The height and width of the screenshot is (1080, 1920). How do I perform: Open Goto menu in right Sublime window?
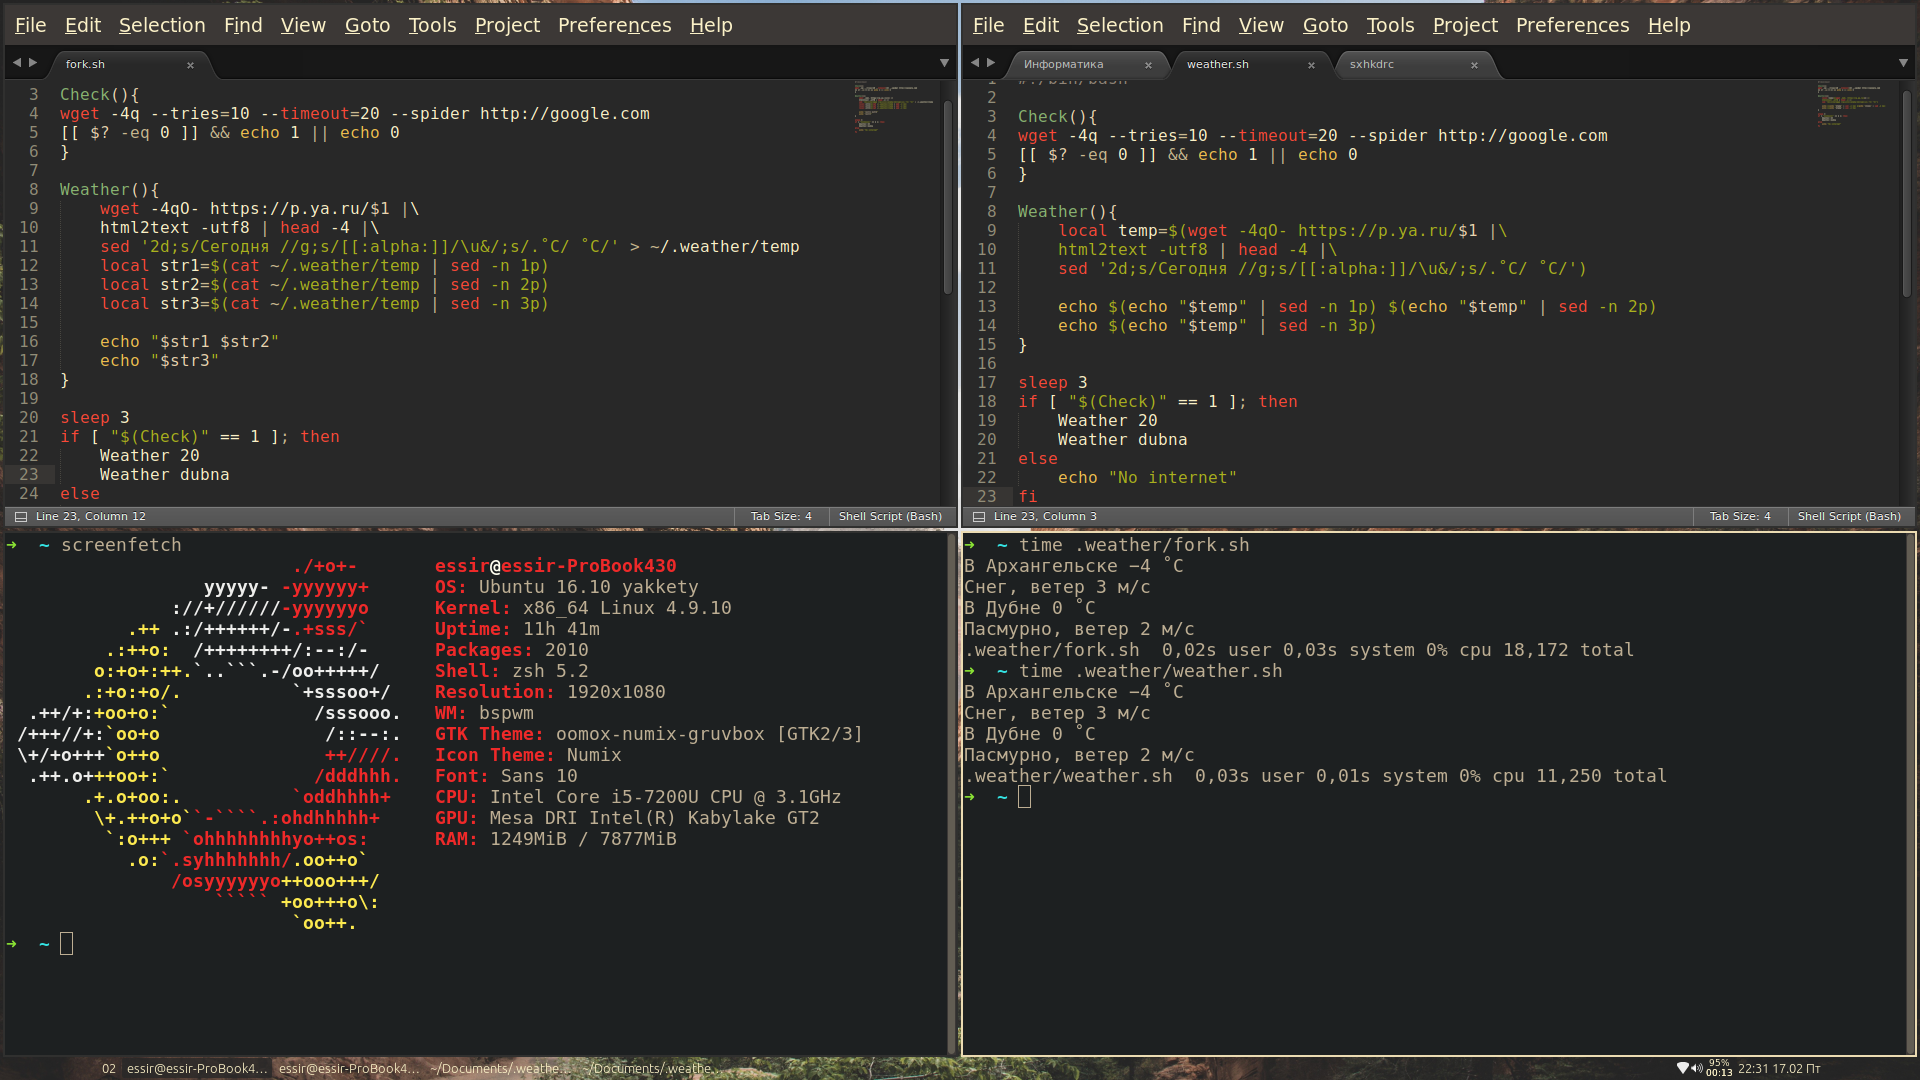click(x=1325, y=25)
